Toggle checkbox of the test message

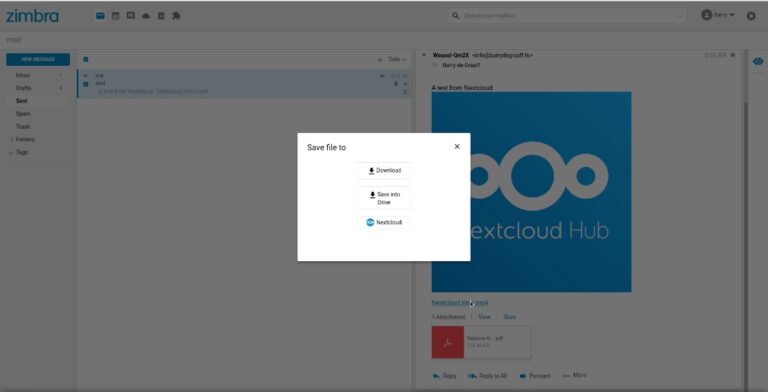86,84
